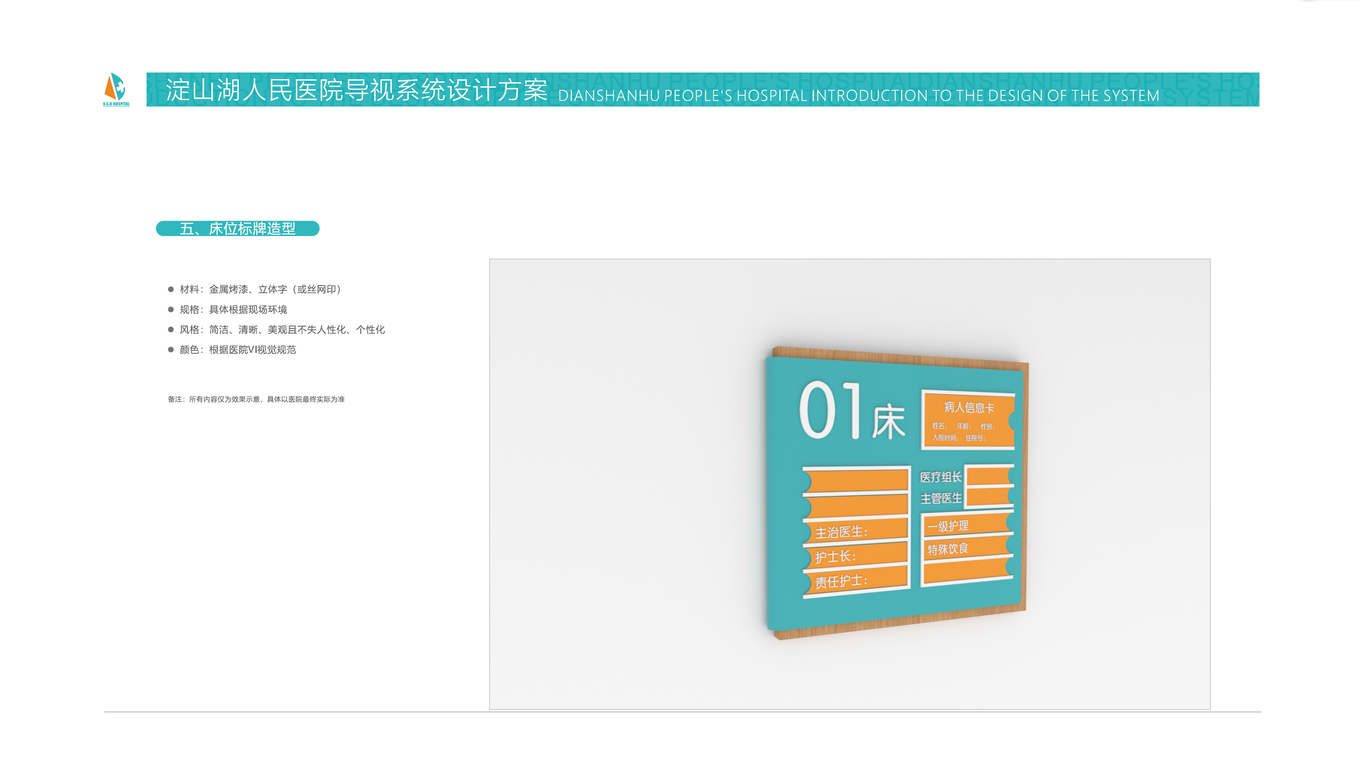Click the 主管医生 label on the sign
Viewport: 1366px width, 766px height.
(x=940, y=498)
